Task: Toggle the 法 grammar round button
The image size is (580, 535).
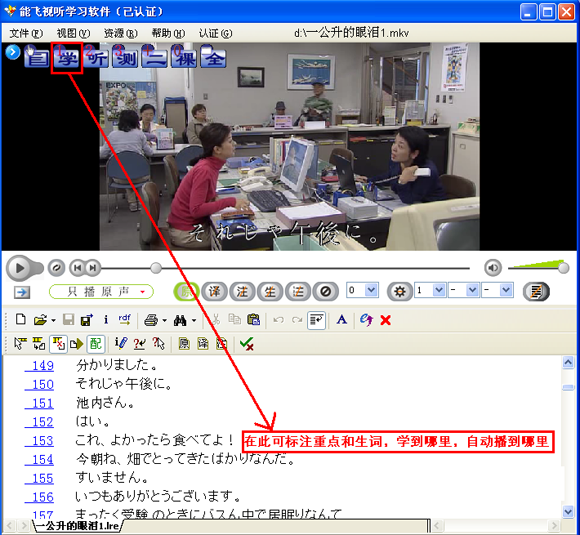Action: click(298, 292)
